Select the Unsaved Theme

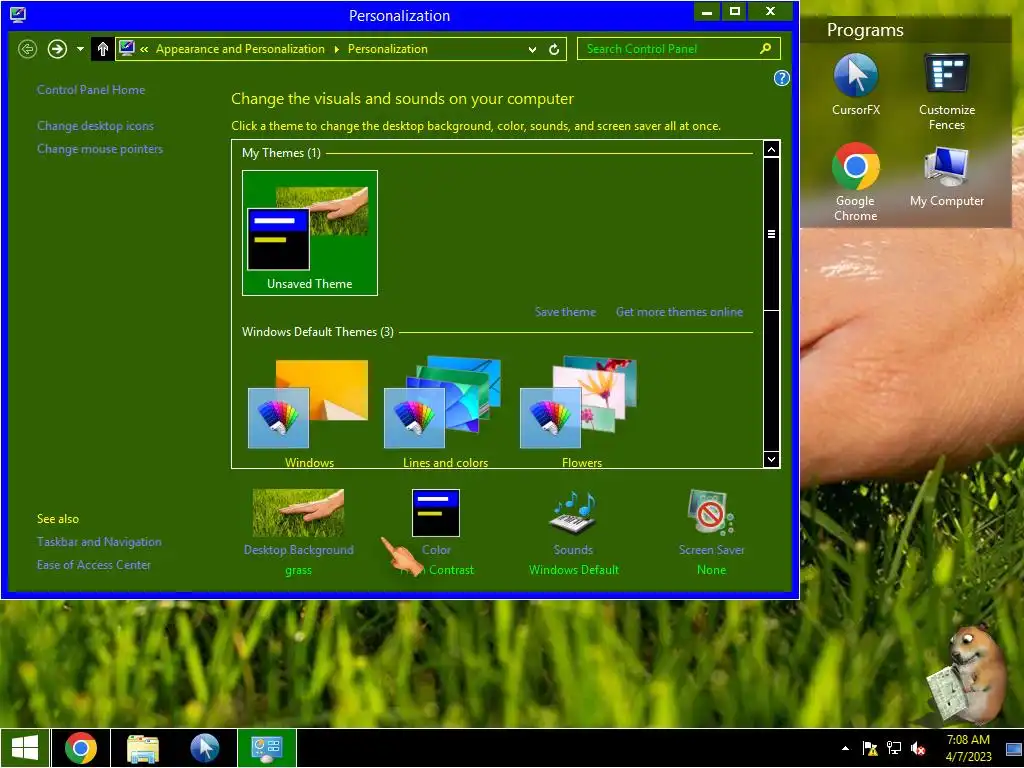(310, 233)
